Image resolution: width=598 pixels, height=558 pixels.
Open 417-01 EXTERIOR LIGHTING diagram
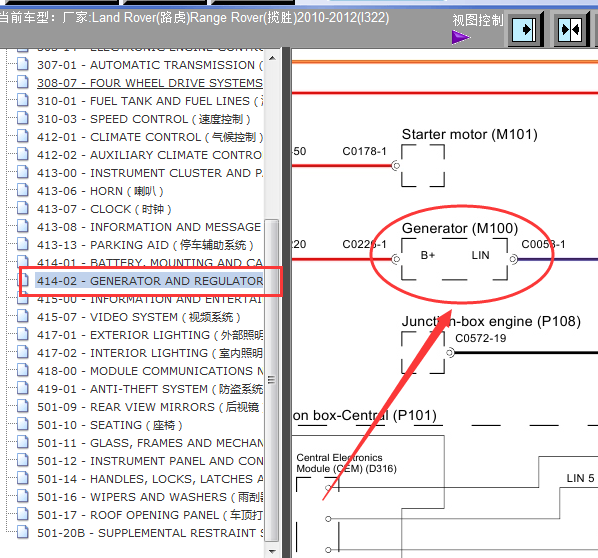150,335
